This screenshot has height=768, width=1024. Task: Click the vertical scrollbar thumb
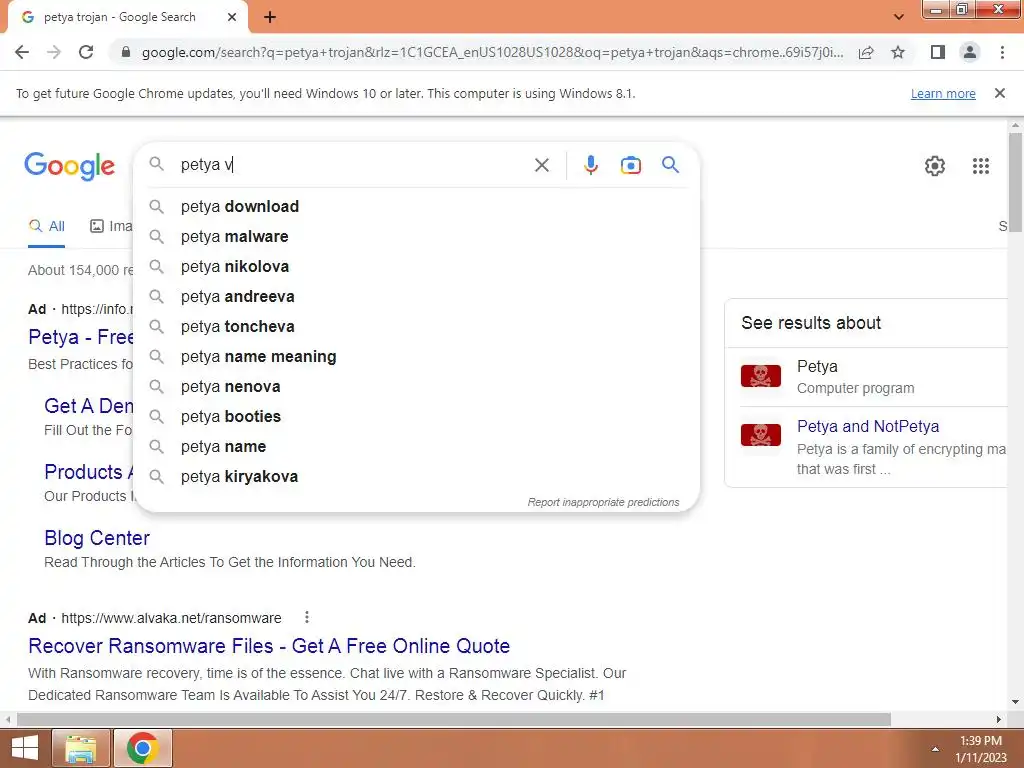click(x=1015, y=181)
